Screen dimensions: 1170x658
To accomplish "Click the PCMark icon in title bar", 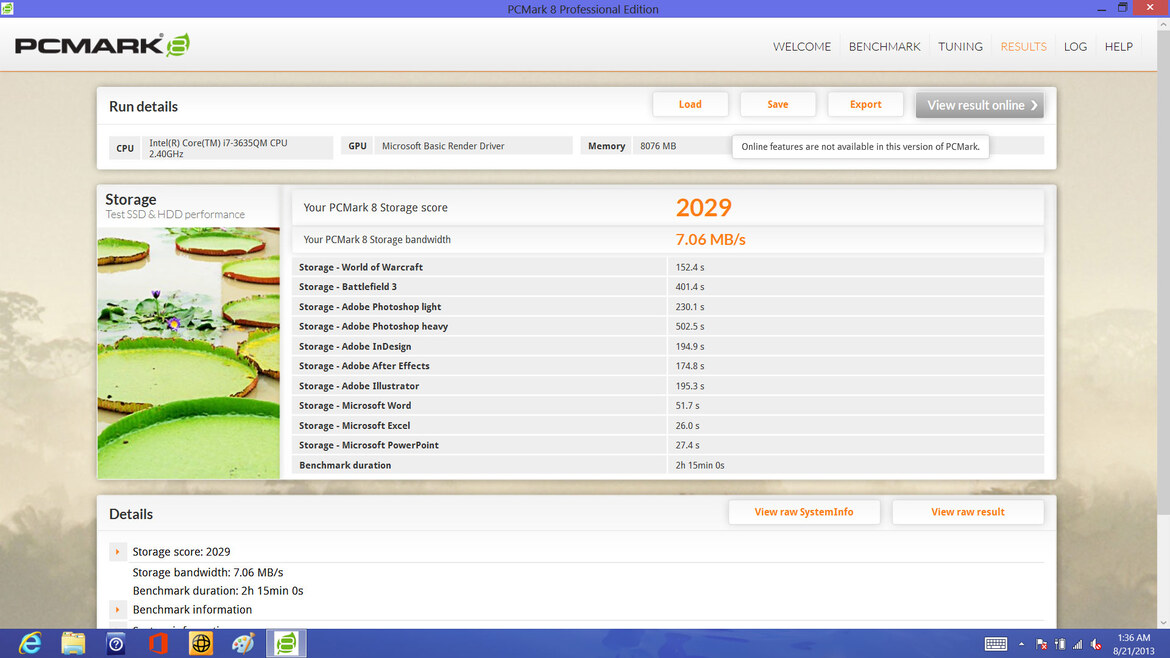I will tap(7, 8).
